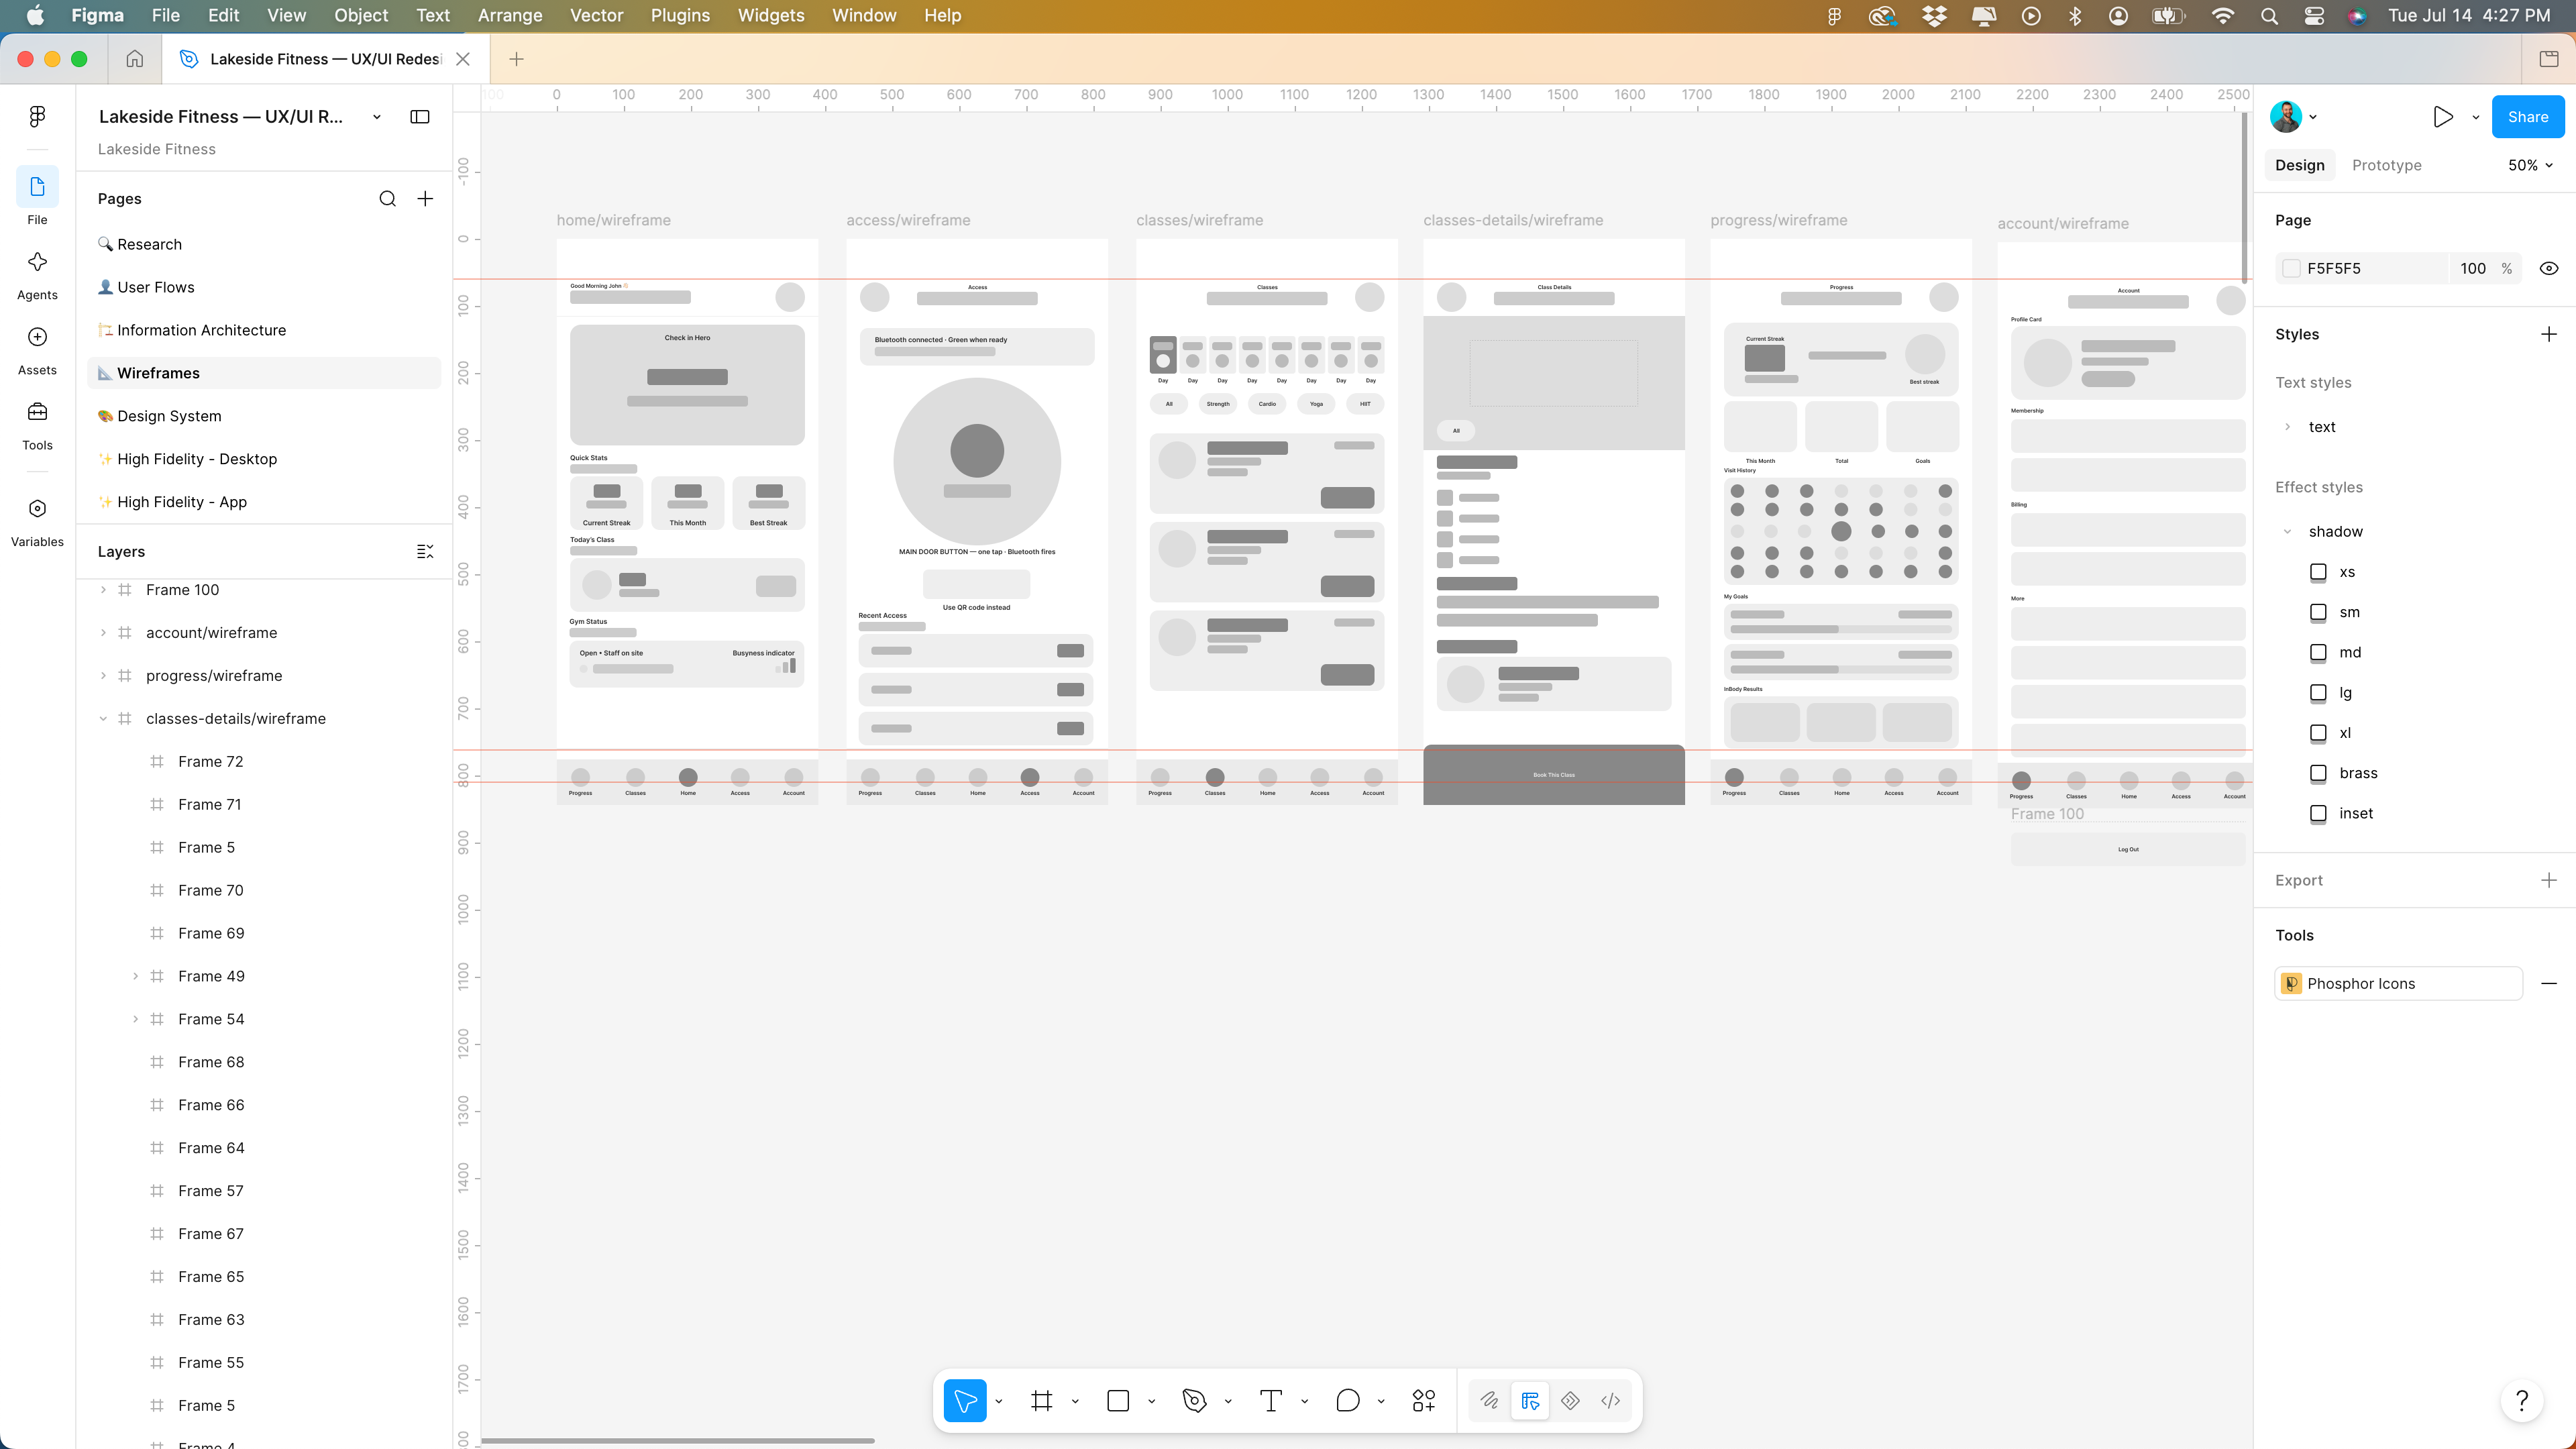
Task: Open the Phosphor Icons tool entry
Action: pos(2398,984)
